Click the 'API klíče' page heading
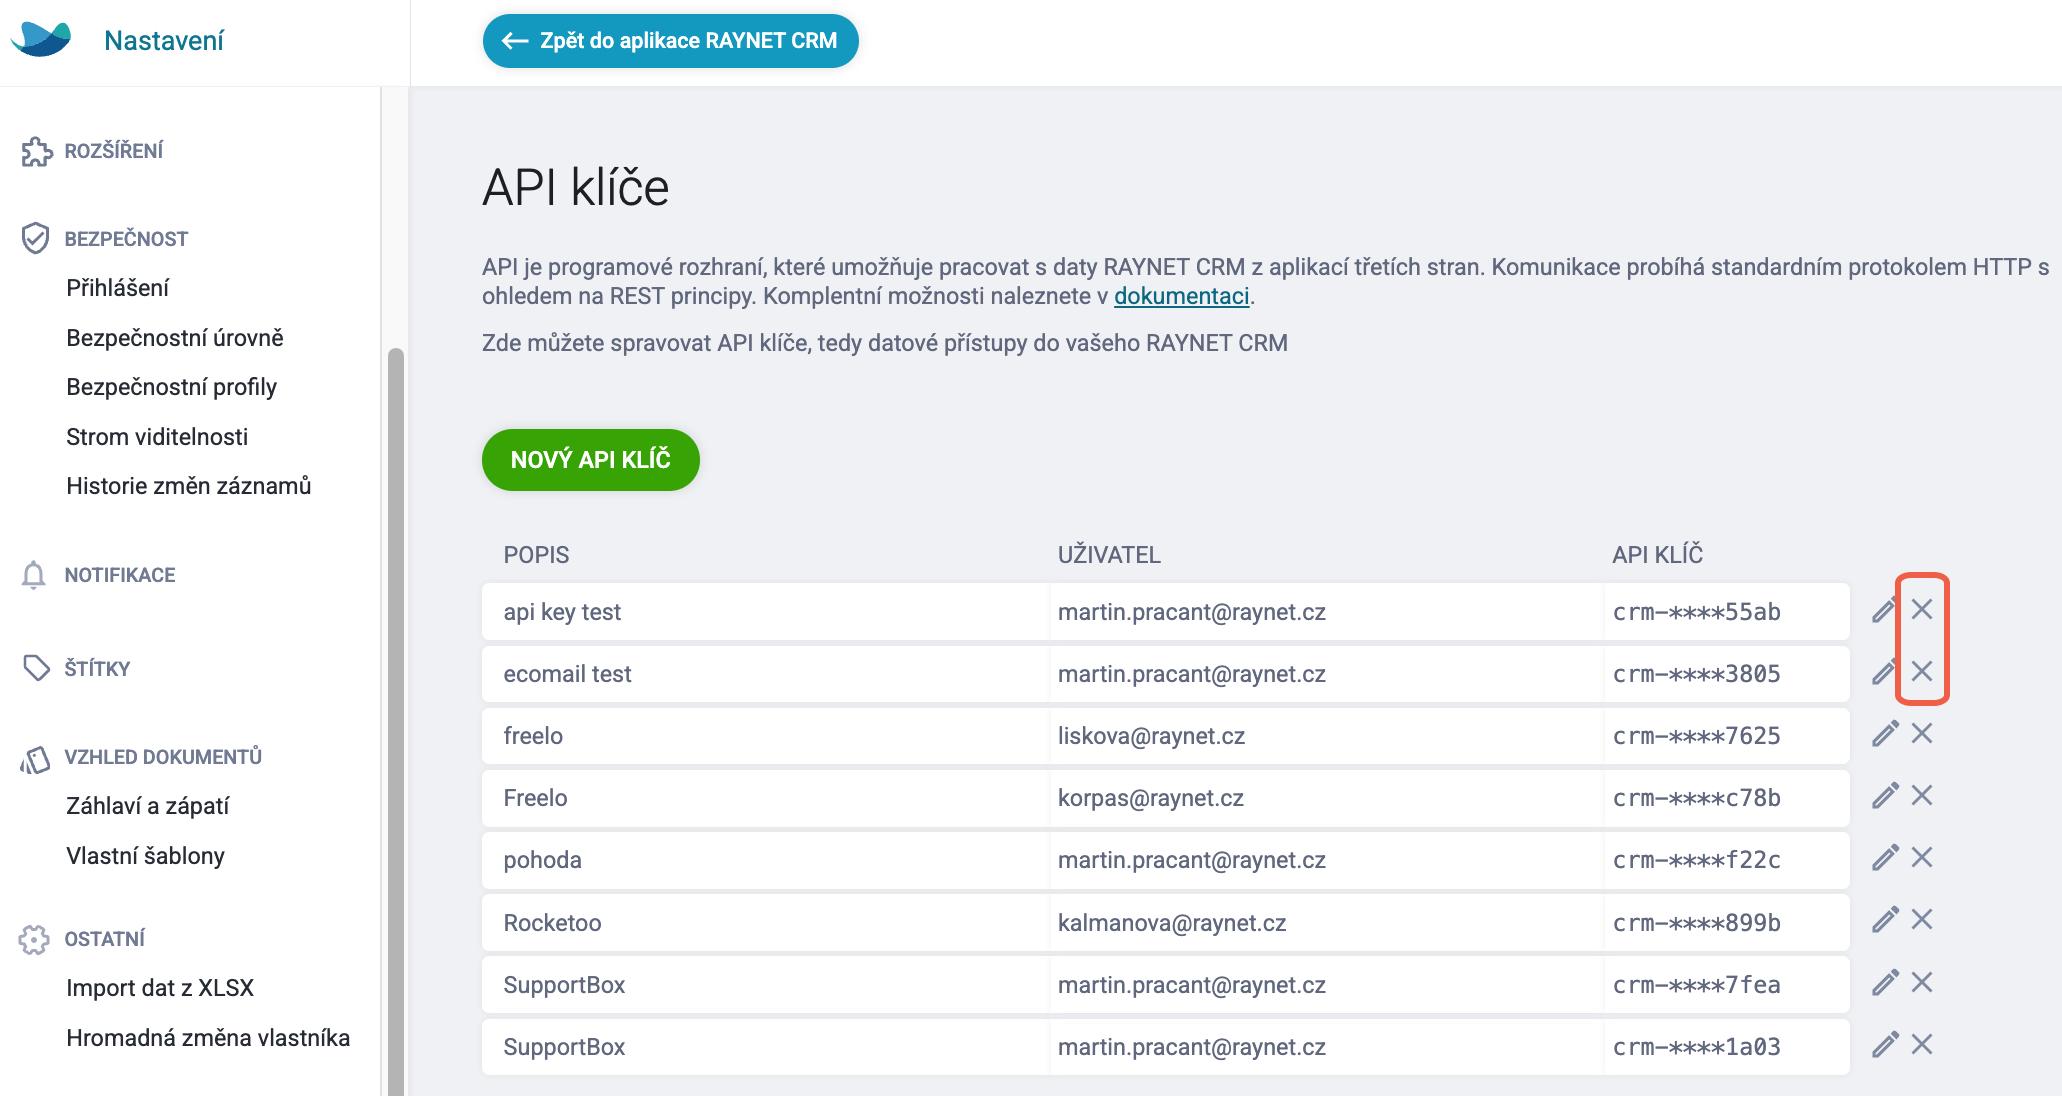This screenshot has height=1096, width=2062. tap(576, 187)
